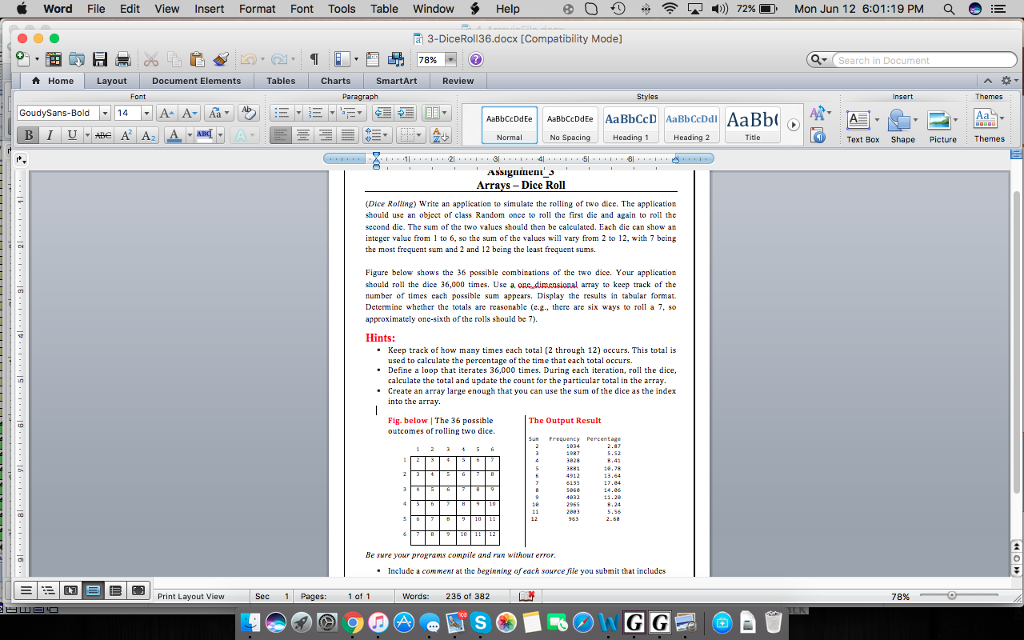Viewport: 1024px width, 640px height.
Task: Click the Paste clipboard icon
Action: pyautogui.click(x=196, y=57)
